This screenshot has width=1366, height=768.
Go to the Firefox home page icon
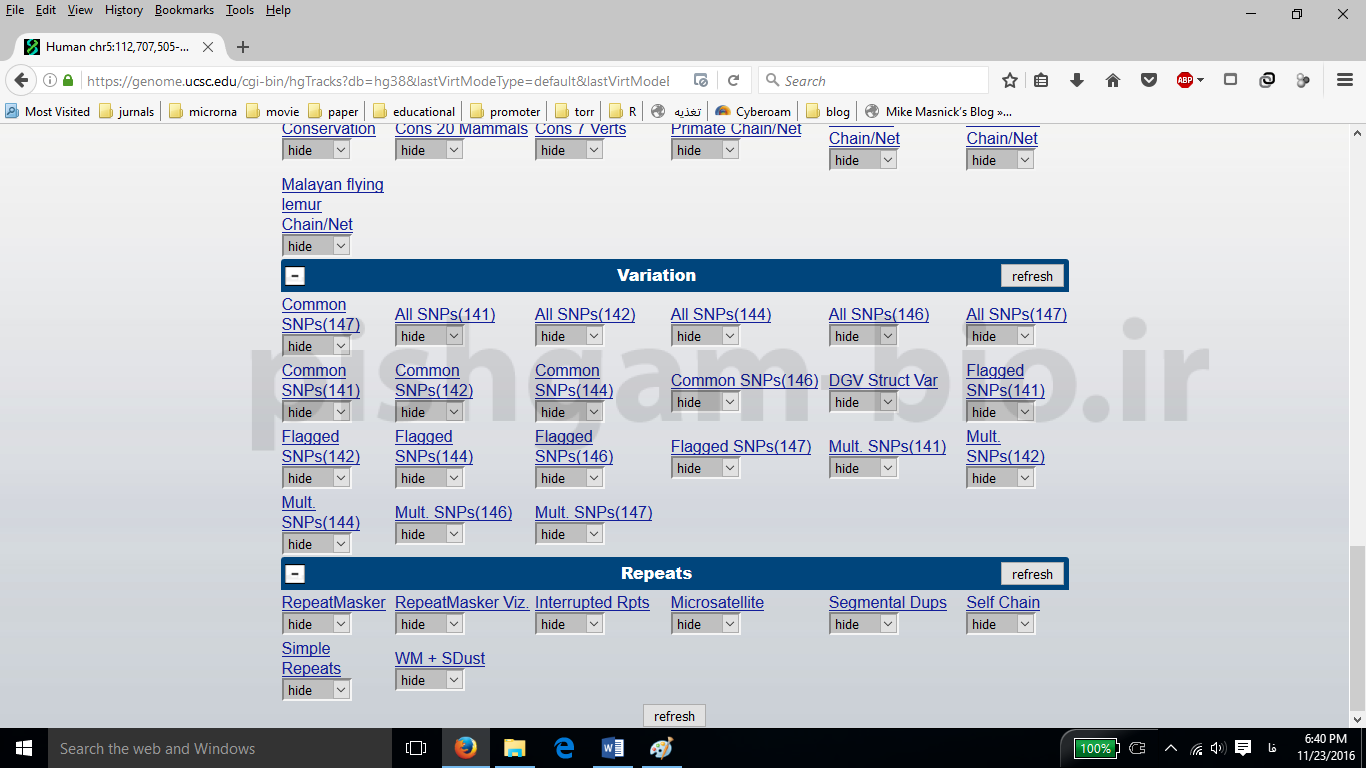tap(1113, 81)
